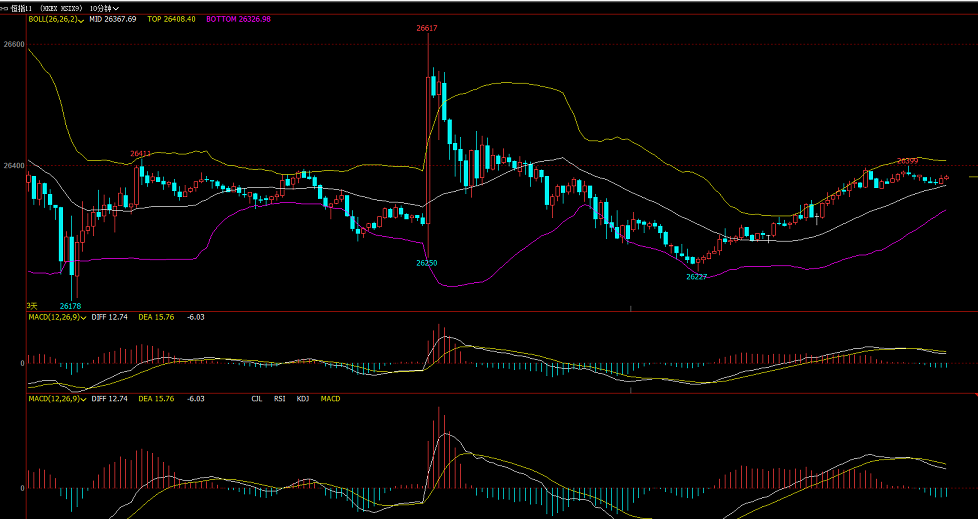Click the 恒指11 instrument name
Image resolution: width=978 pixels, height=519 pixels.
[x=22, y=7]
